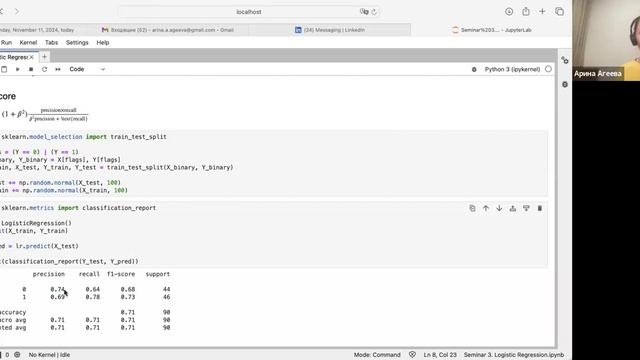
Task: Open a new launcher tab in JupyterLab
Action: (x=44, y=57)
